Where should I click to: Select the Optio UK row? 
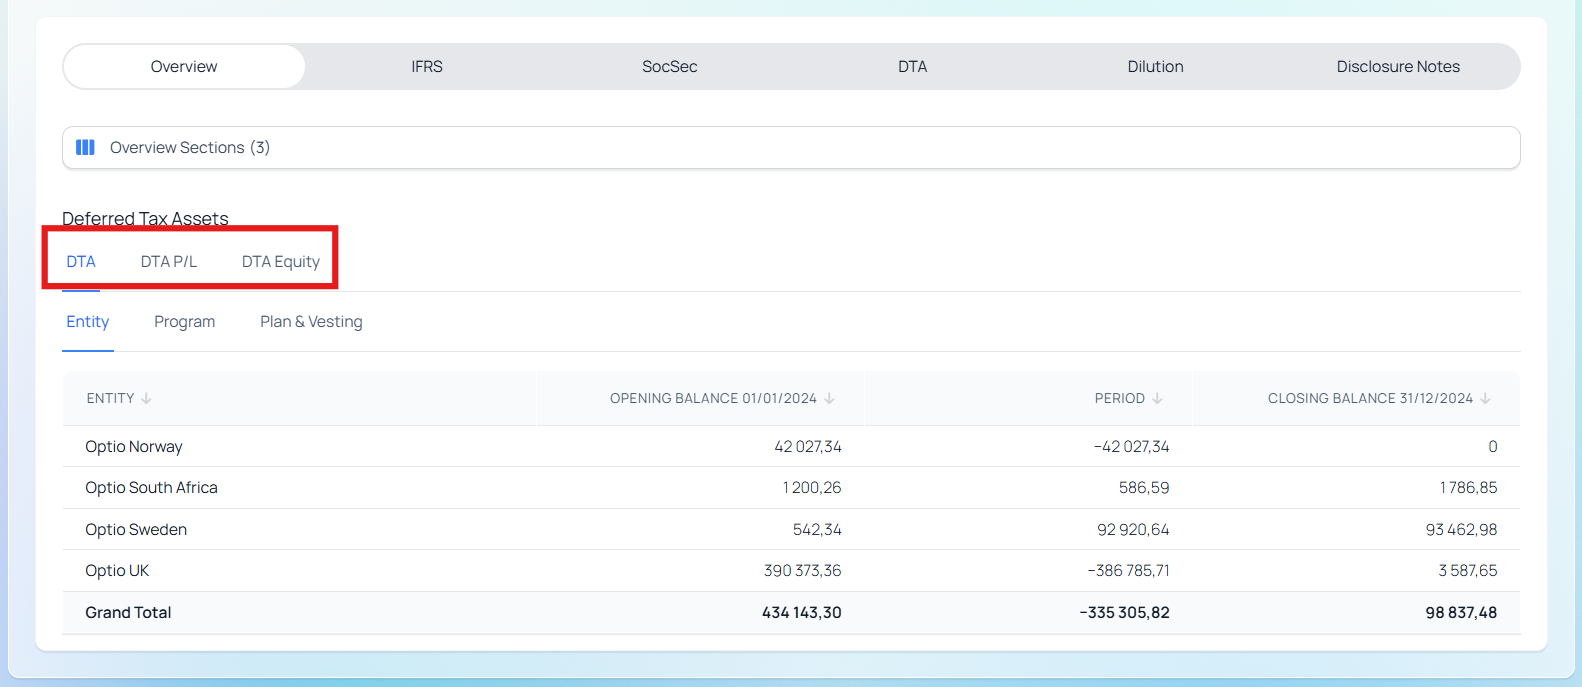click(791, 570)
